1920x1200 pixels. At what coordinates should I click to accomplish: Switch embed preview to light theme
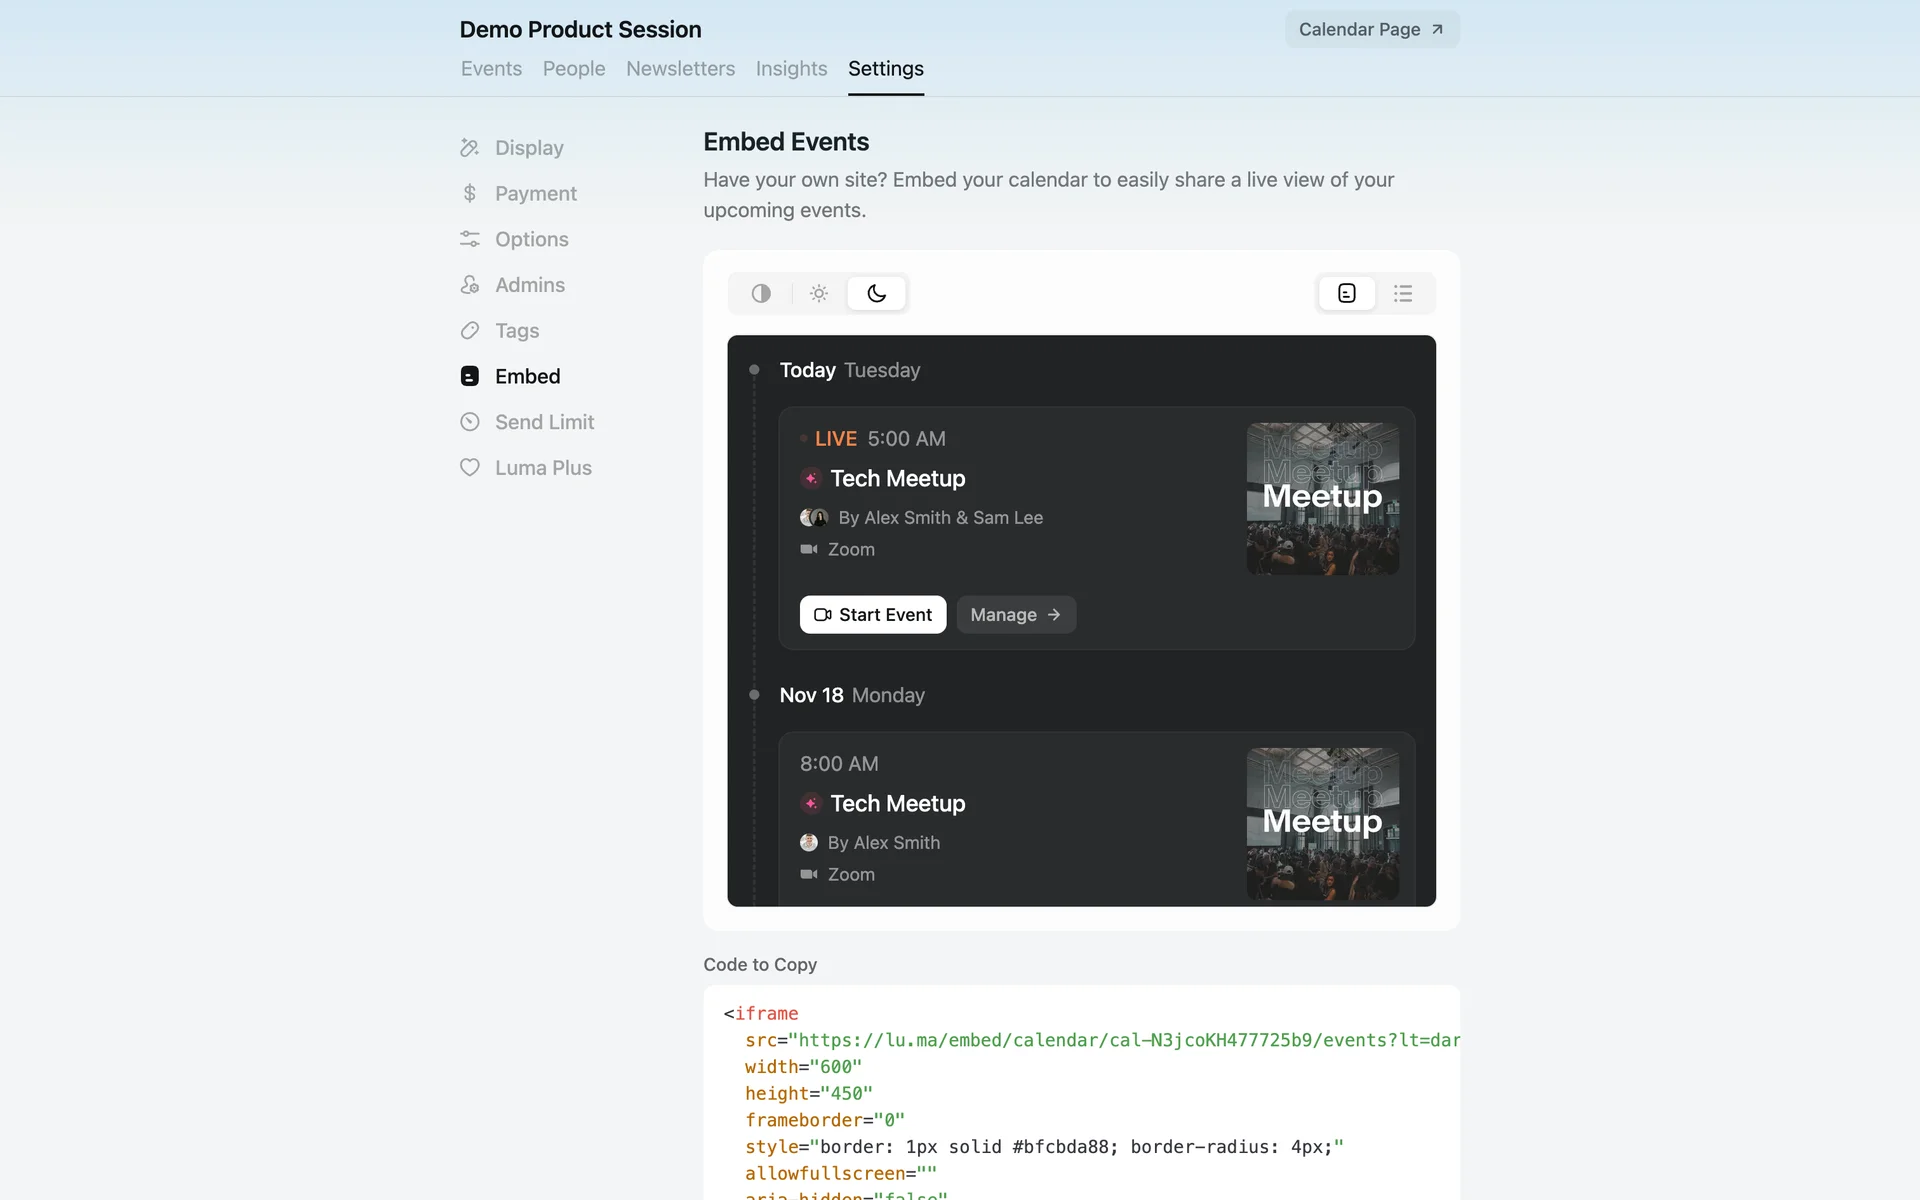tap(819, 293)
